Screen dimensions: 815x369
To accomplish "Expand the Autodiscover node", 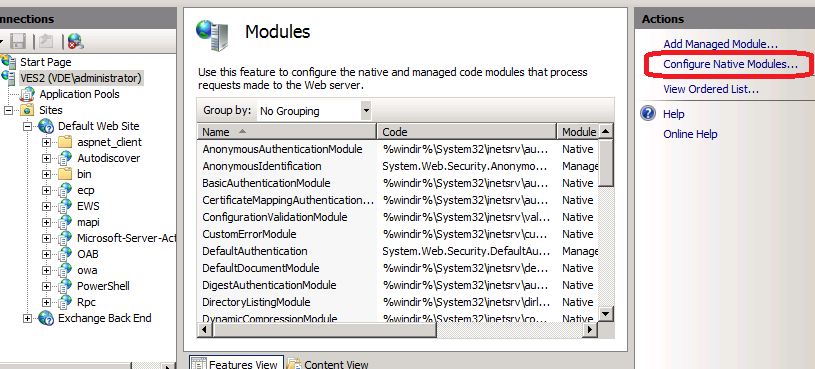I will click(46, 159).
